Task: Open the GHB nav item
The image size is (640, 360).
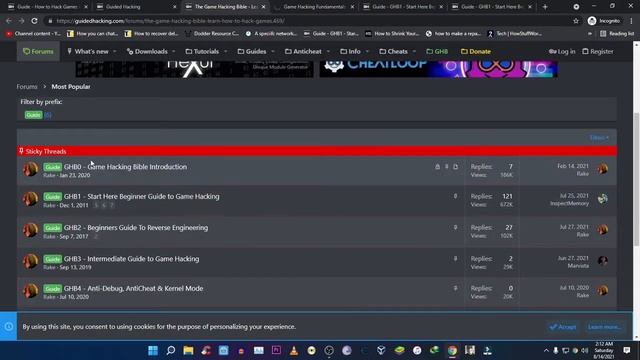Action: [x=437, y=51]
